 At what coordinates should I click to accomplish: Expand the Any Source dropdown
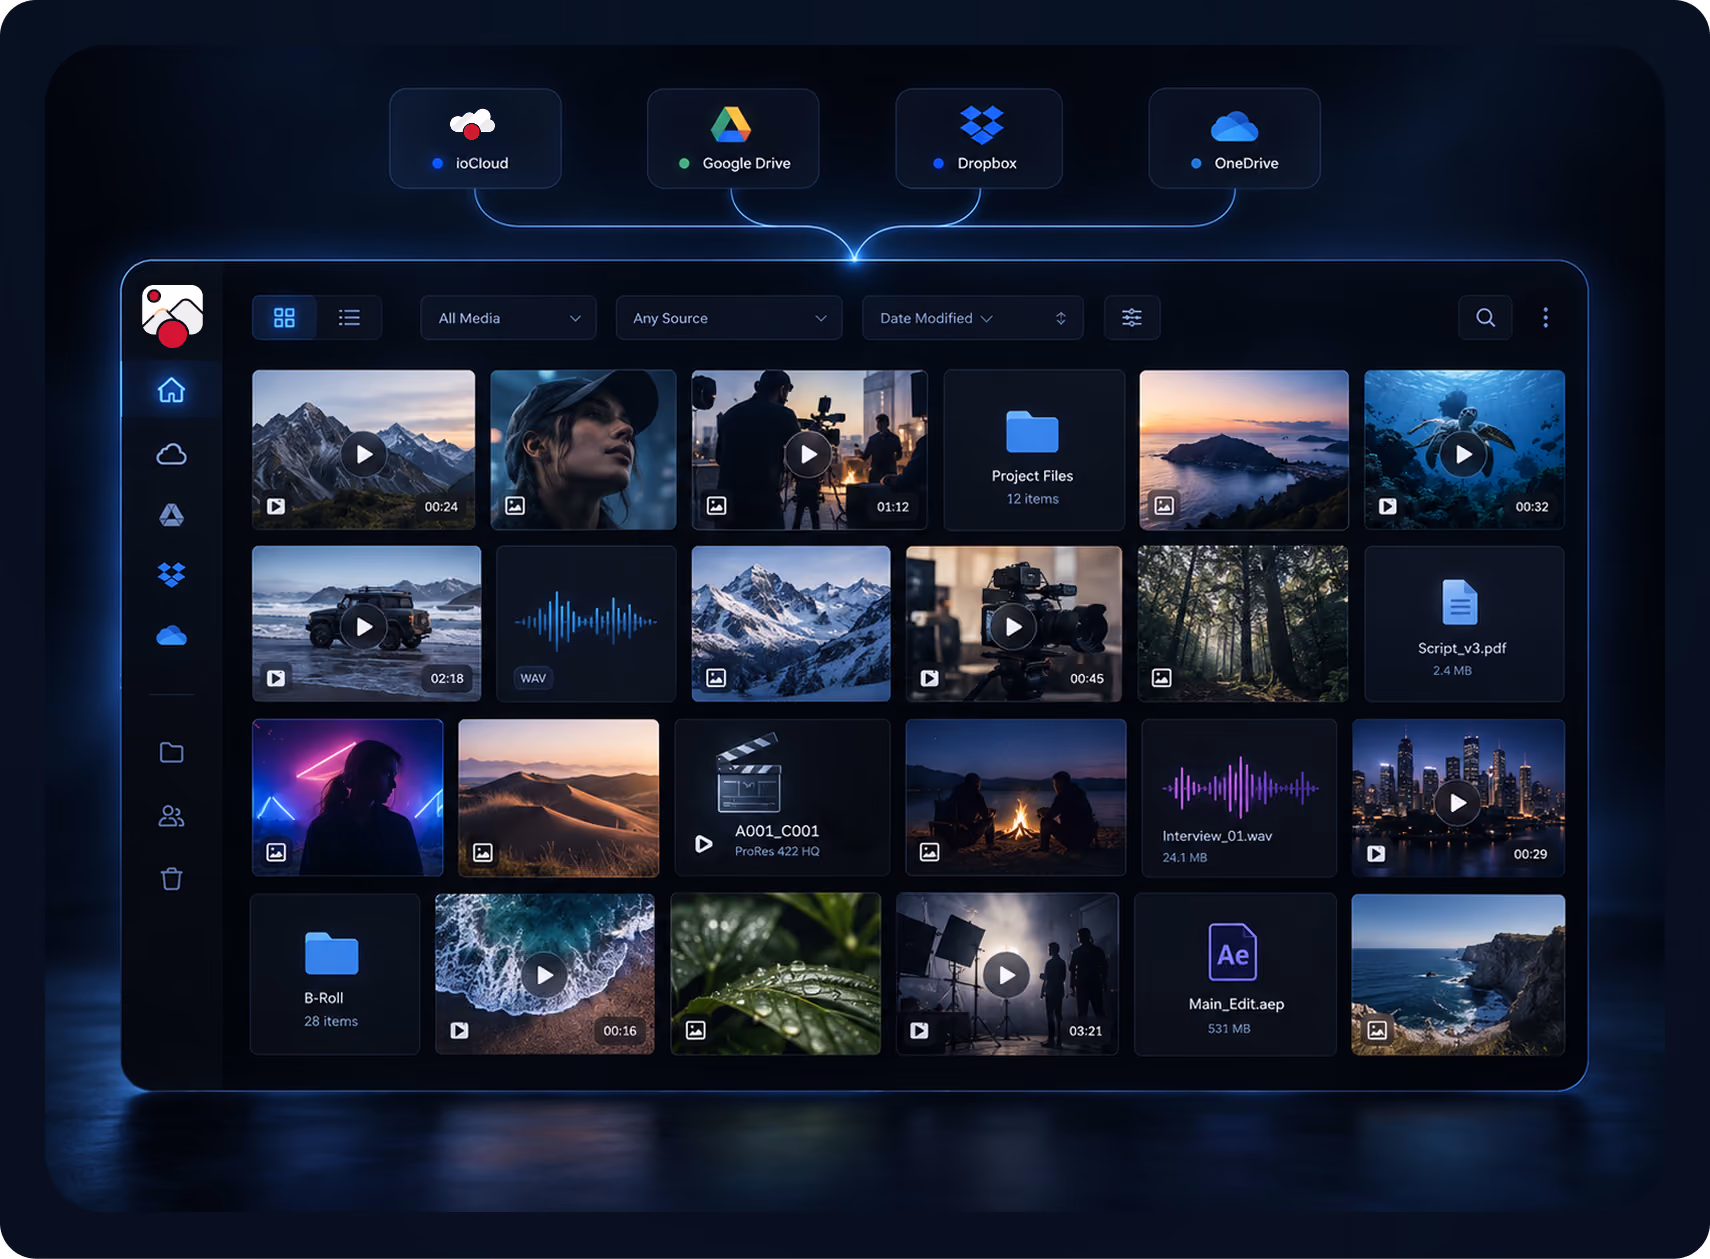[x=729, y=318]
